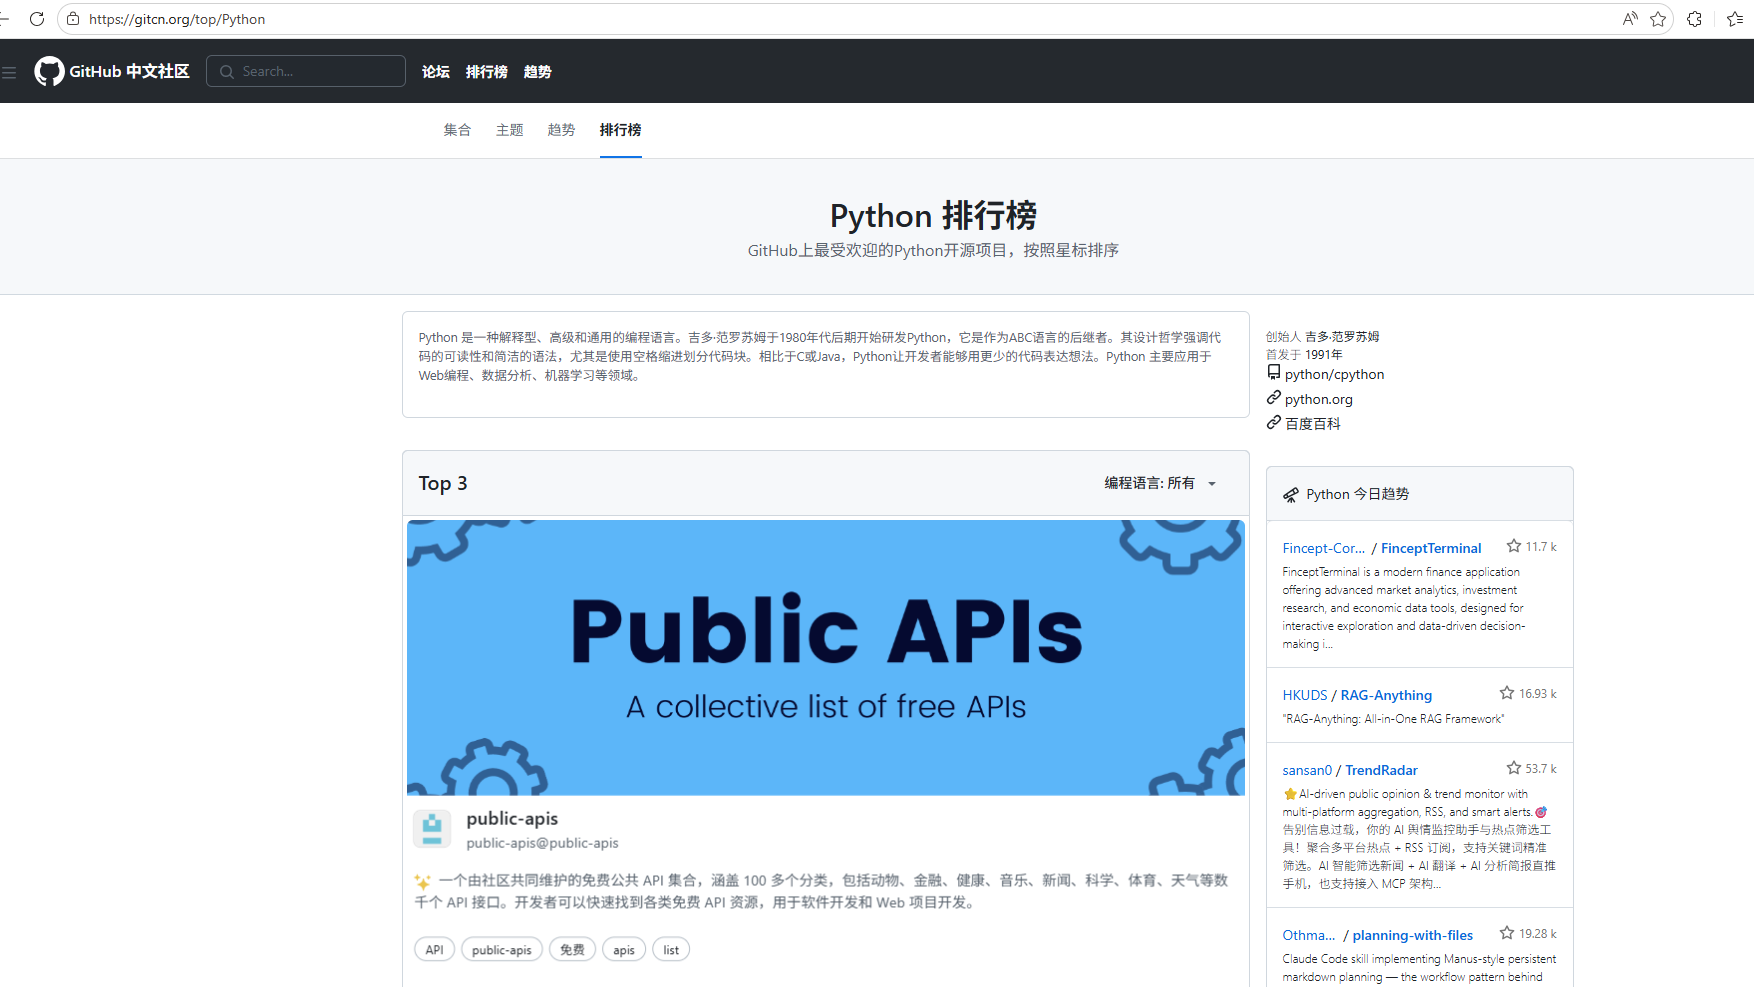Add page to favorites with star icon
1754x987 pixels.
(x=1658, y=19)
